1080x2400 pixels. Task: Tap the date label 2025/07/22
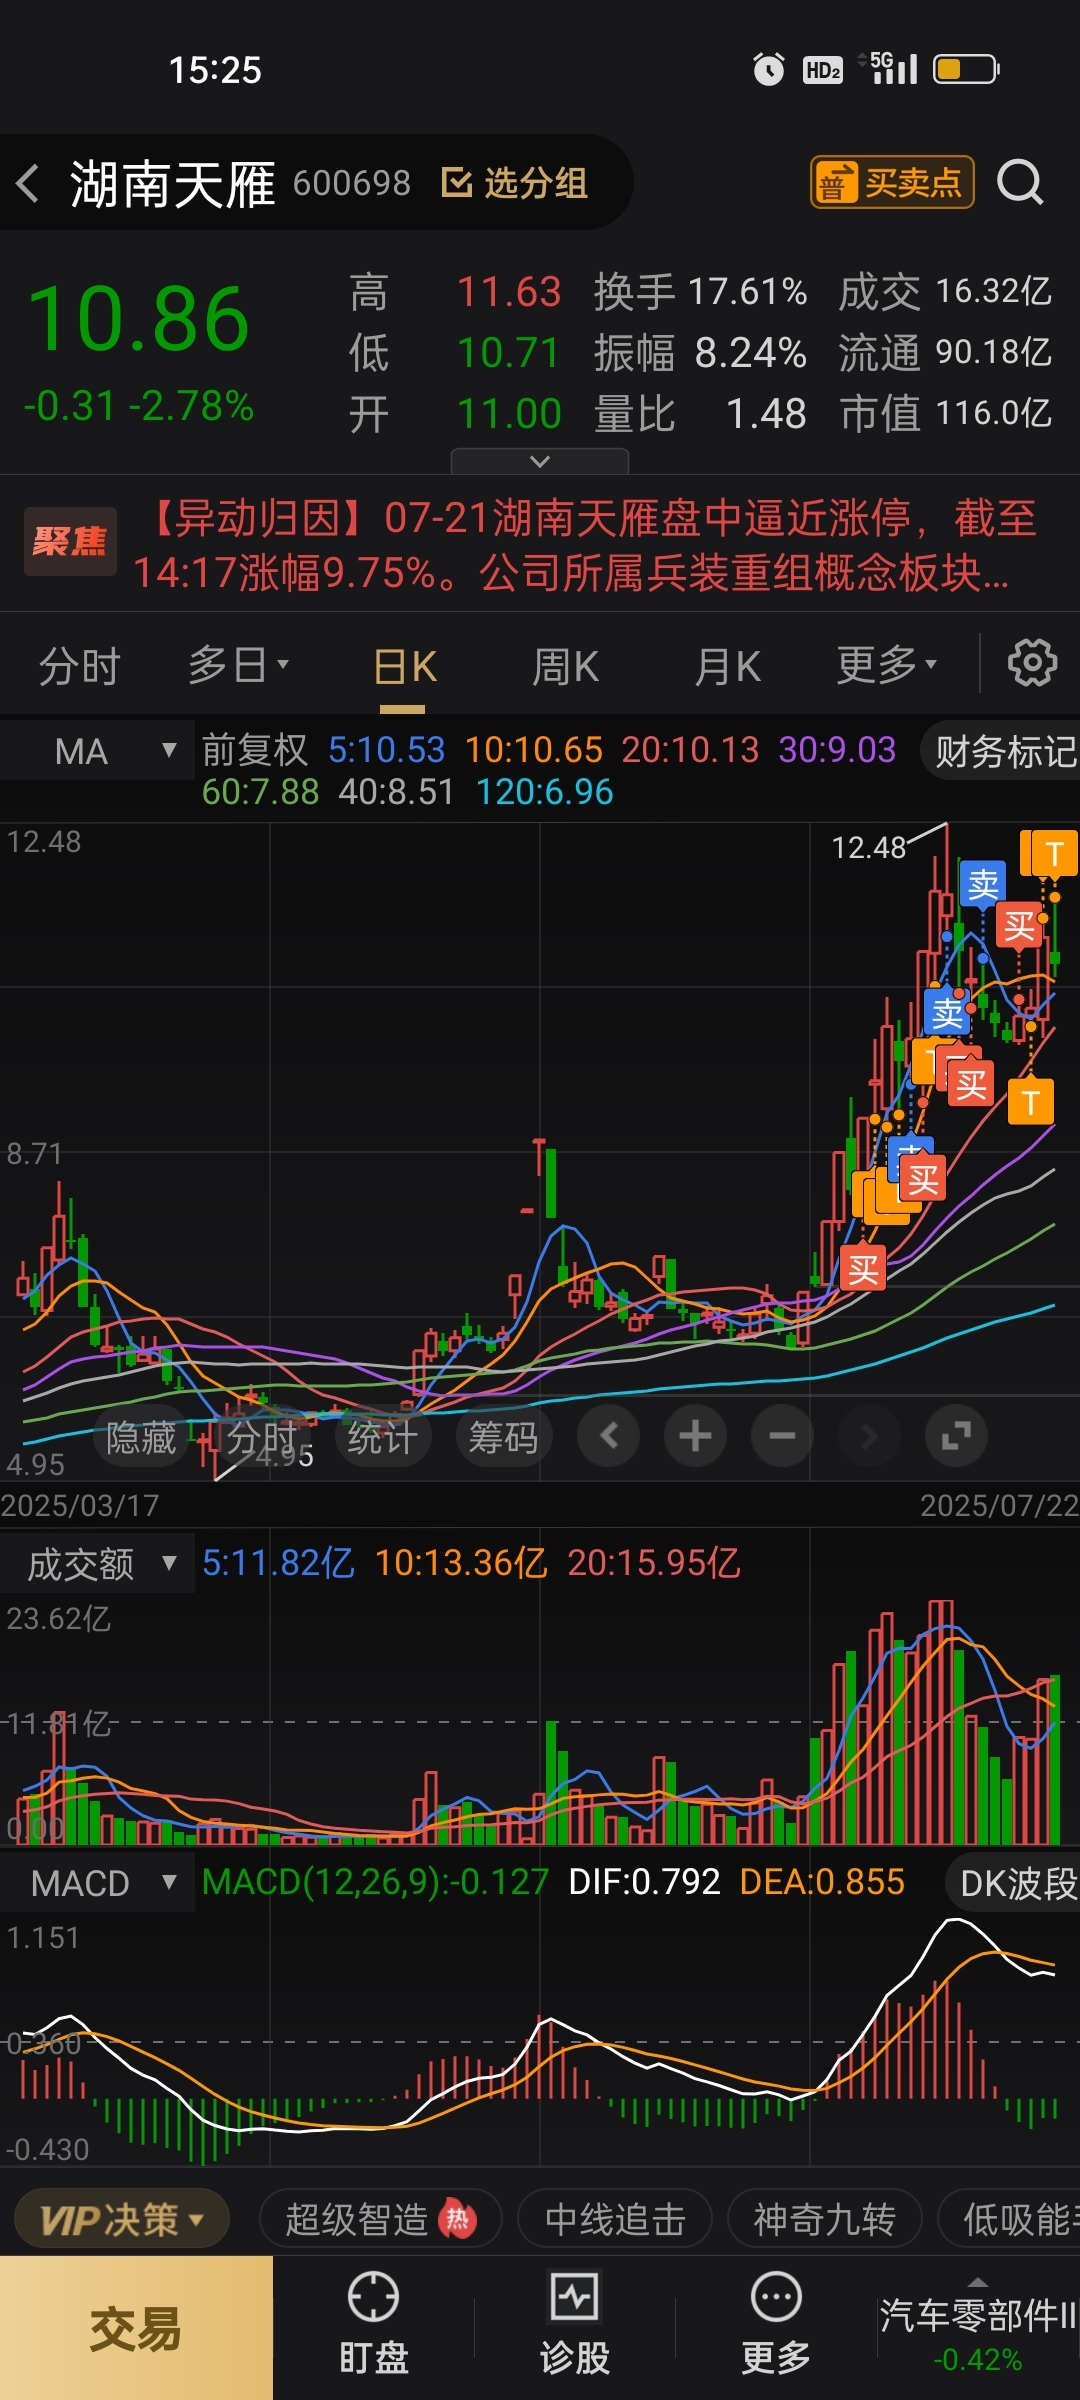click(x=999, y=1505)
